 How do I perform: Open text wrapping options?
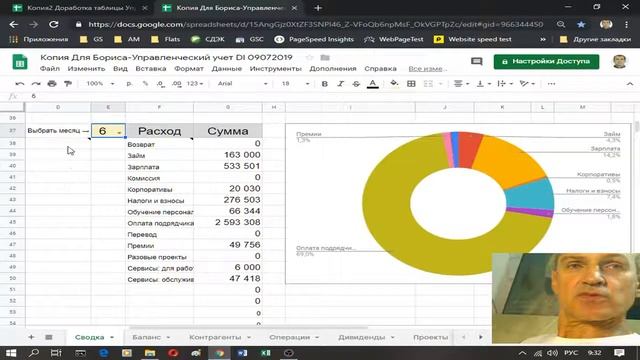(504, 84)
